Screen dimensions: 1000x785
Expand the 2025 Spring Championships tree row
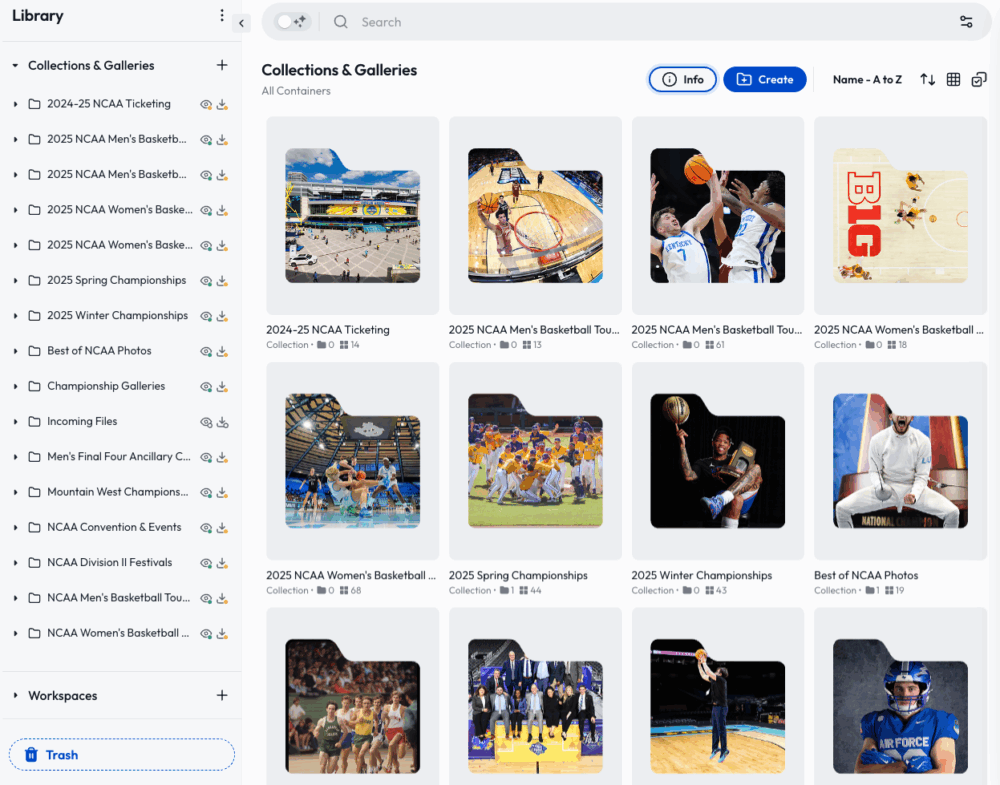15,281
